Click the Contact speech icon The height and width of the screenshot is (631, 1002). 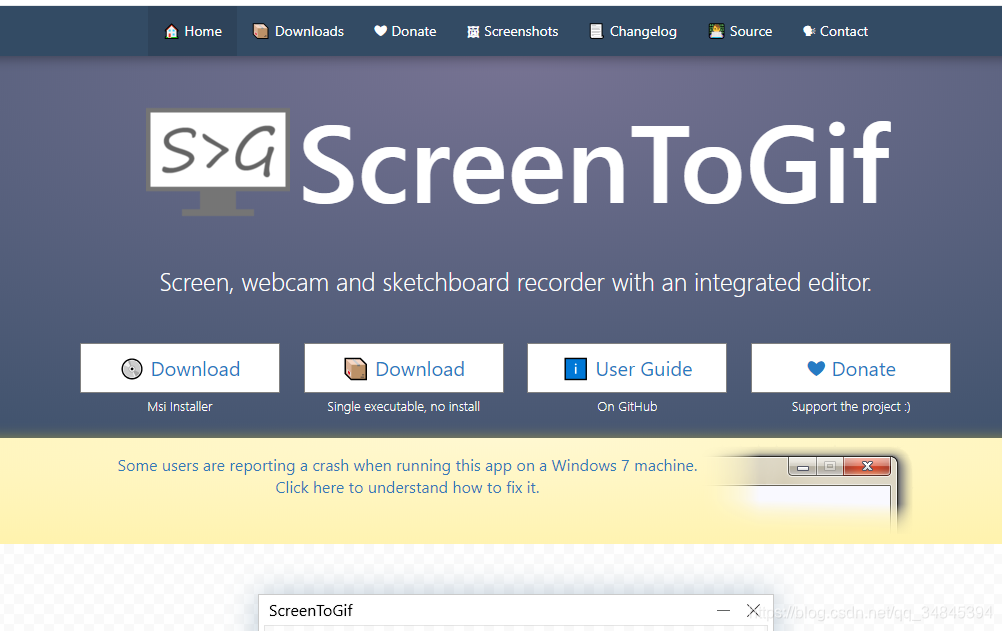[809, 31]
